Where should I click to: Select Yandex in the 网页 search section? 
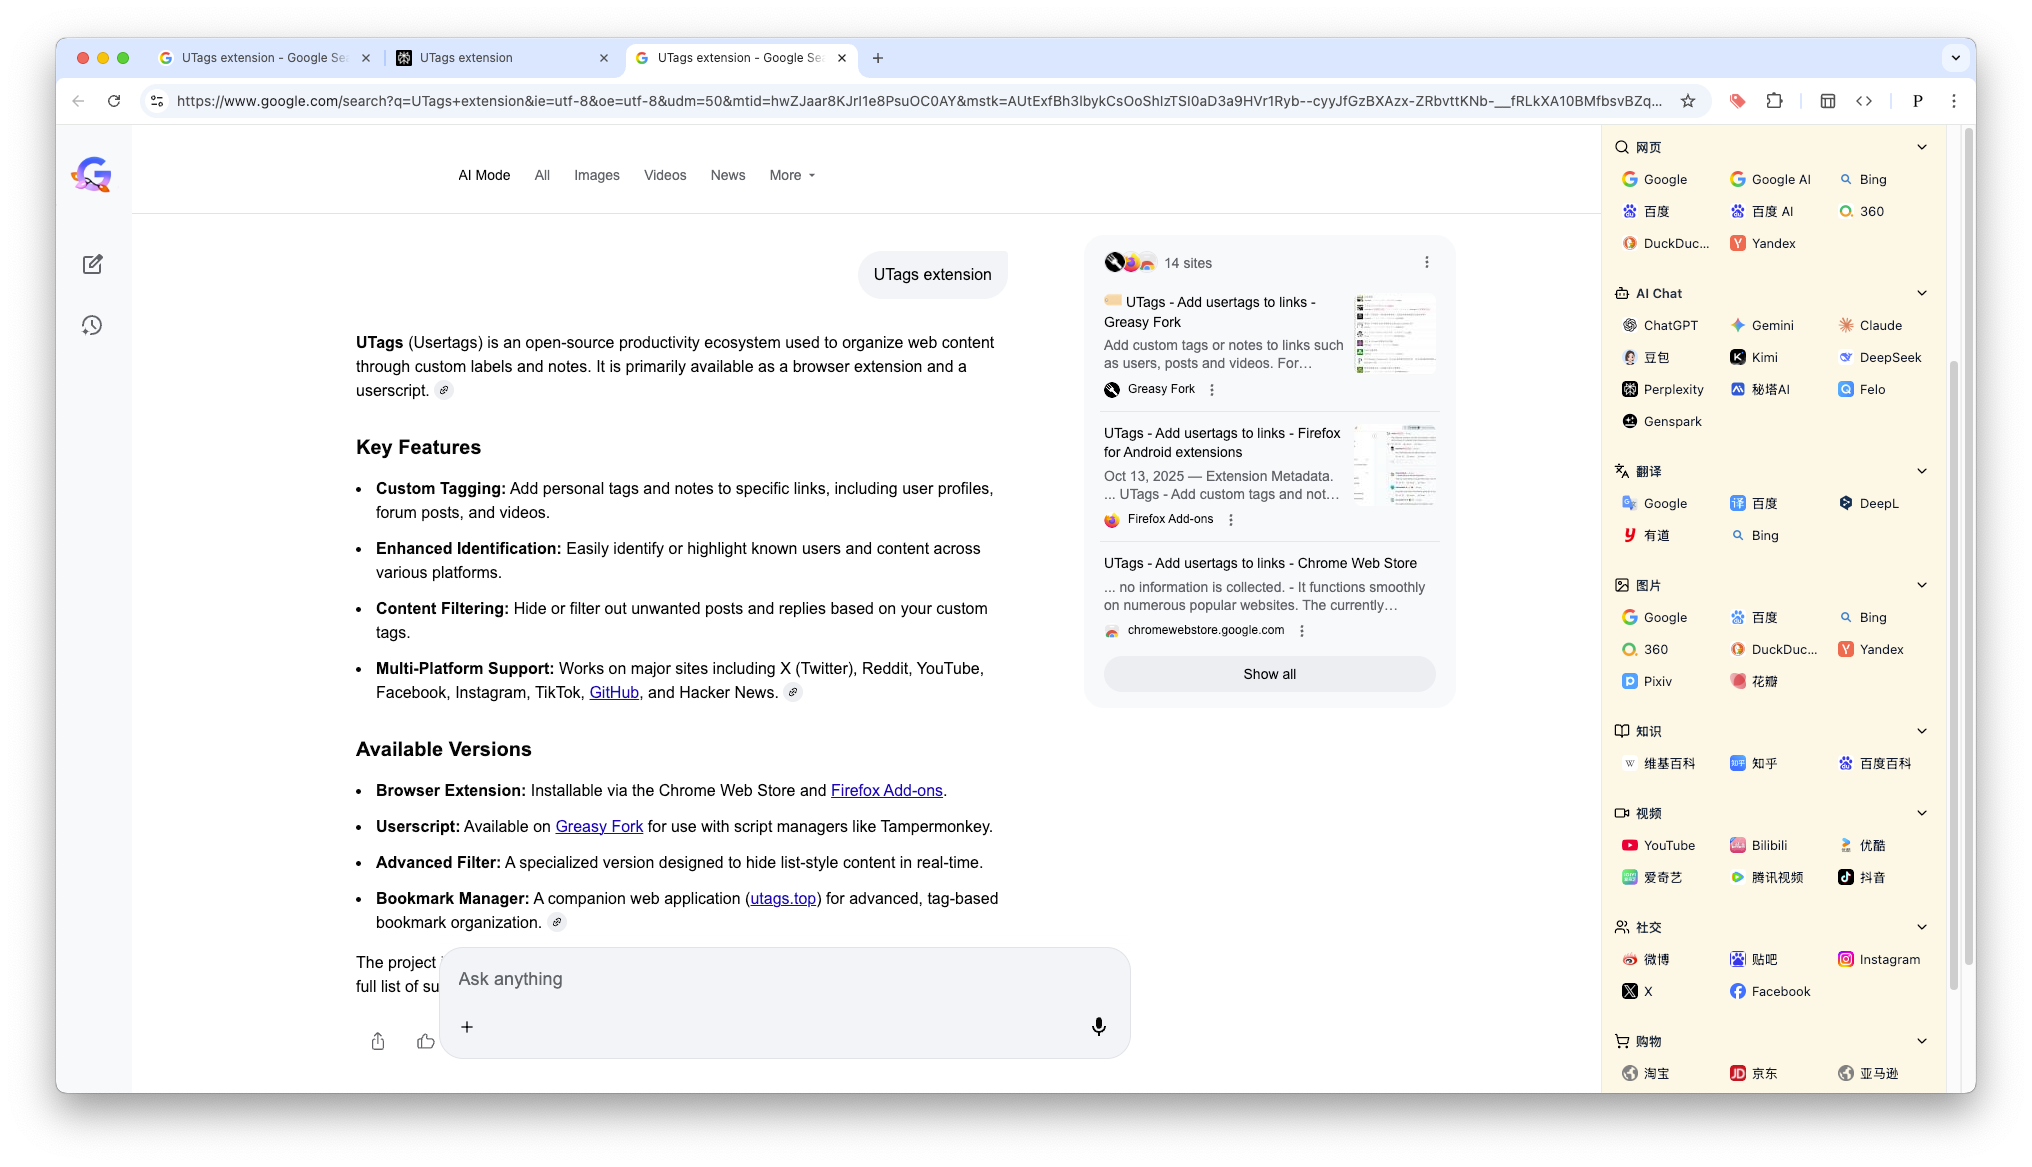[x=1774, y=243]
